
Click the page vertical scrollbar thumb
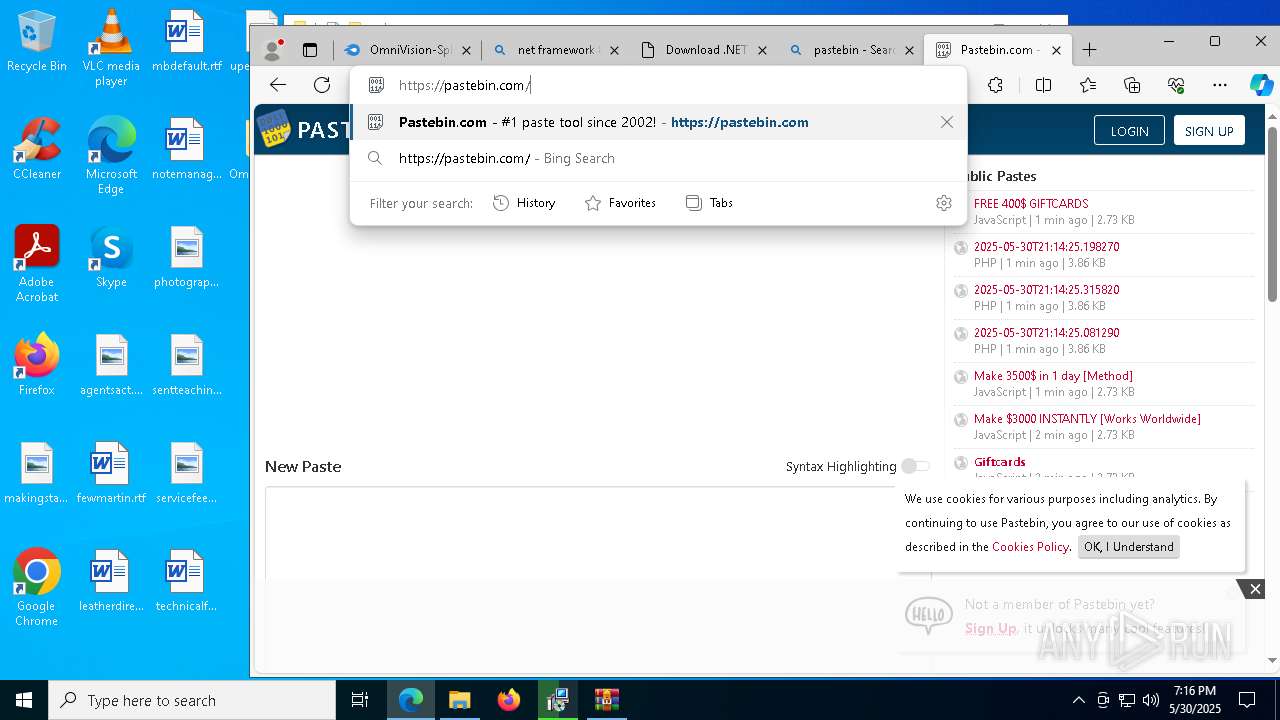pyautogui.click(x=1272, y=213)
